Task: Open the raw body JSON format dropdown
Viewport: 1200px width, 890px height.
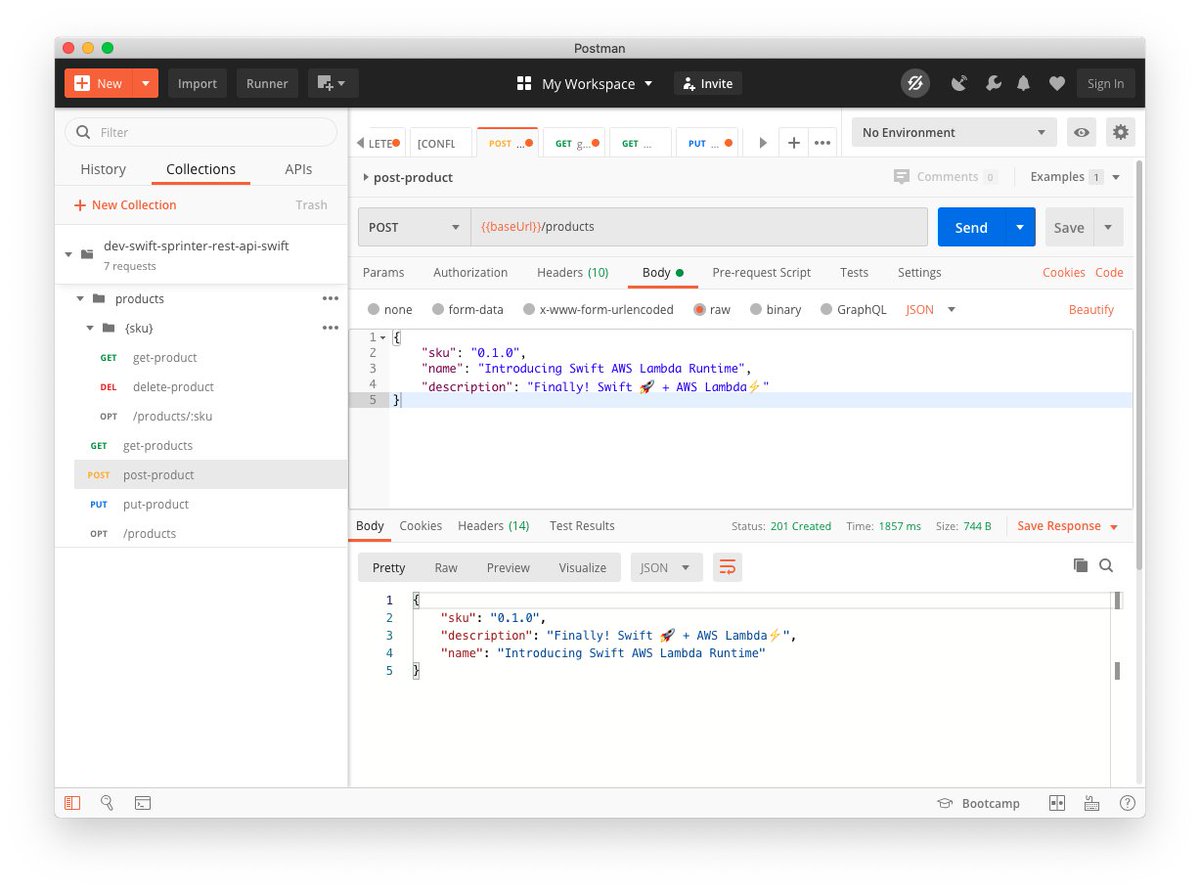Action: [931, 309]
